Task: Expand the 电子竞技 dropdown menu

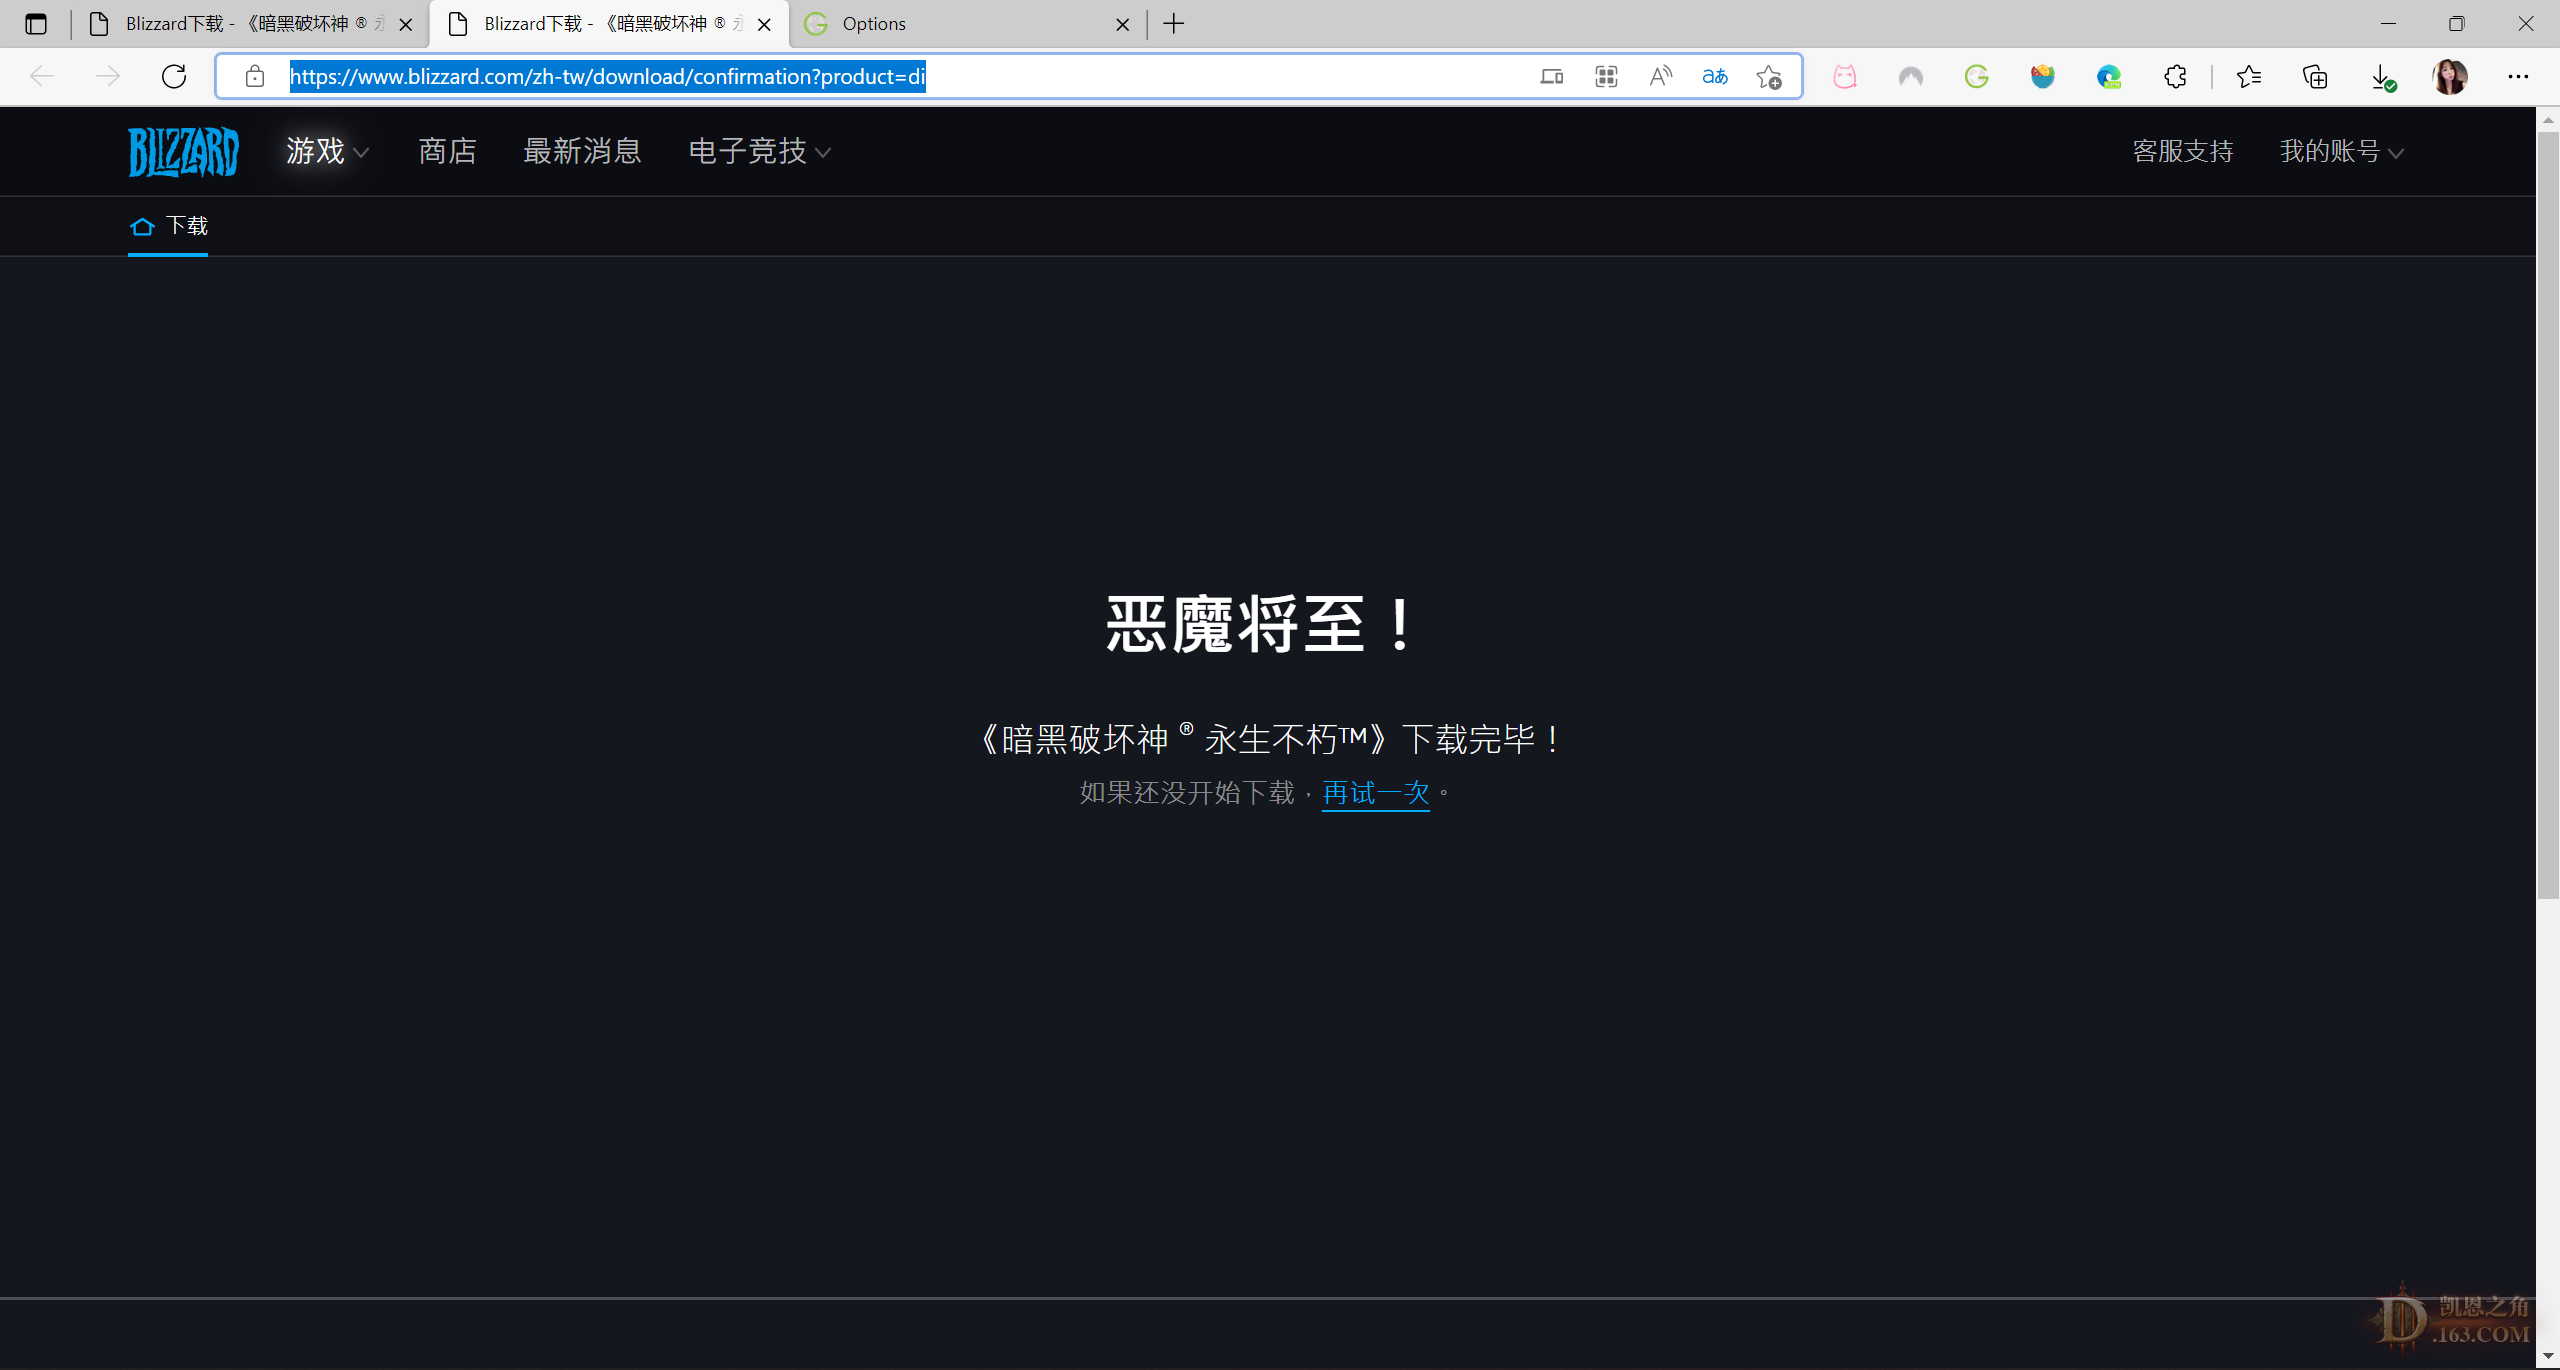Action: click(x=760, y=152)
